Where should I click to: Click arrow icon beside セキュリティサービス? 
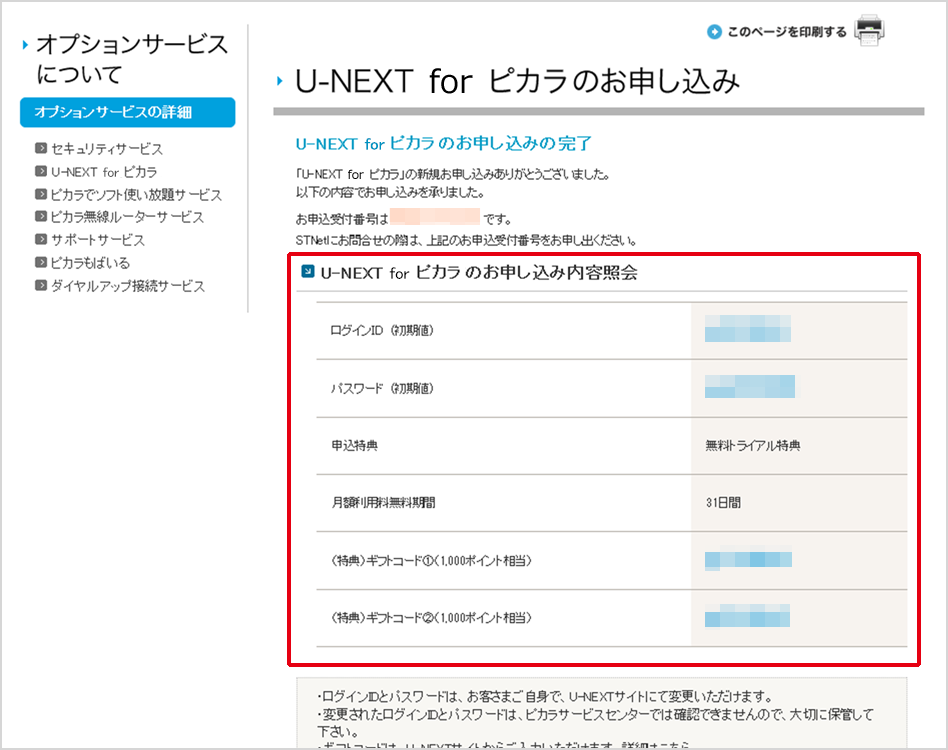pos(41,148)
